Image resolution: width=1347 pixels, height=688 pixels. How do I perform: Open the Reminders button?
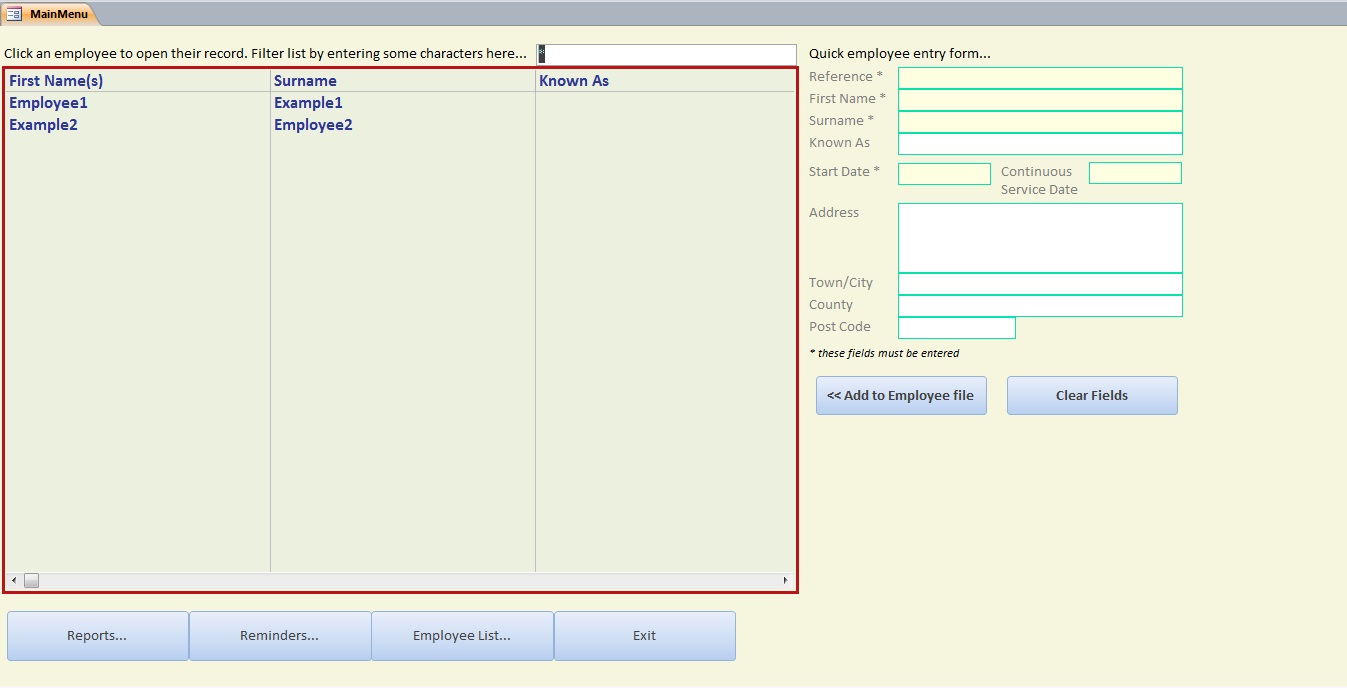point(280,636)
